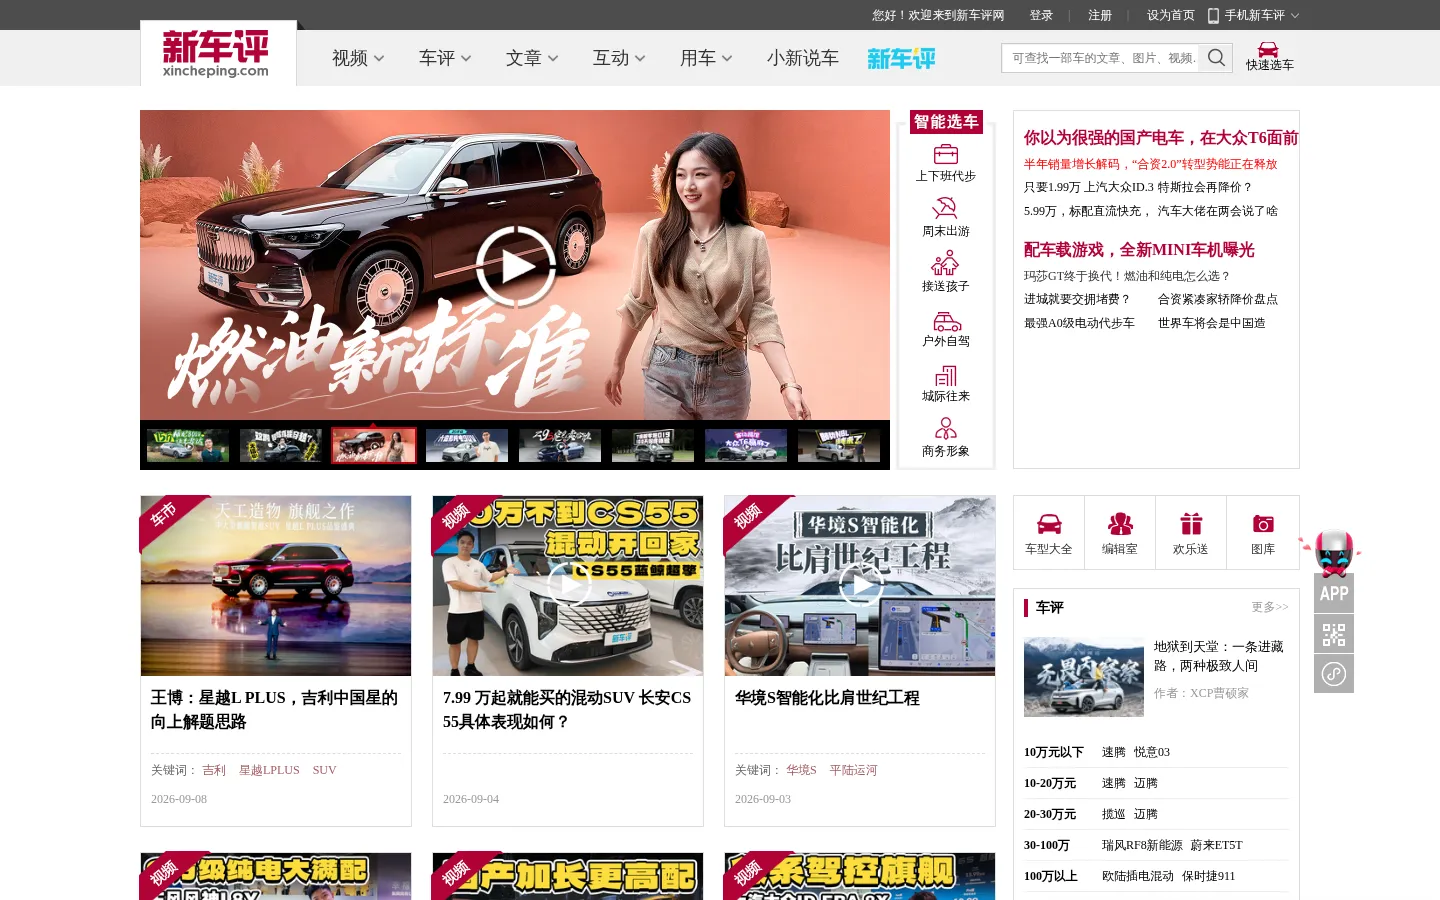Select the fourth carousel thumbnail
Viewport: 1440px width, 900px height.
[x=467, y=445]
